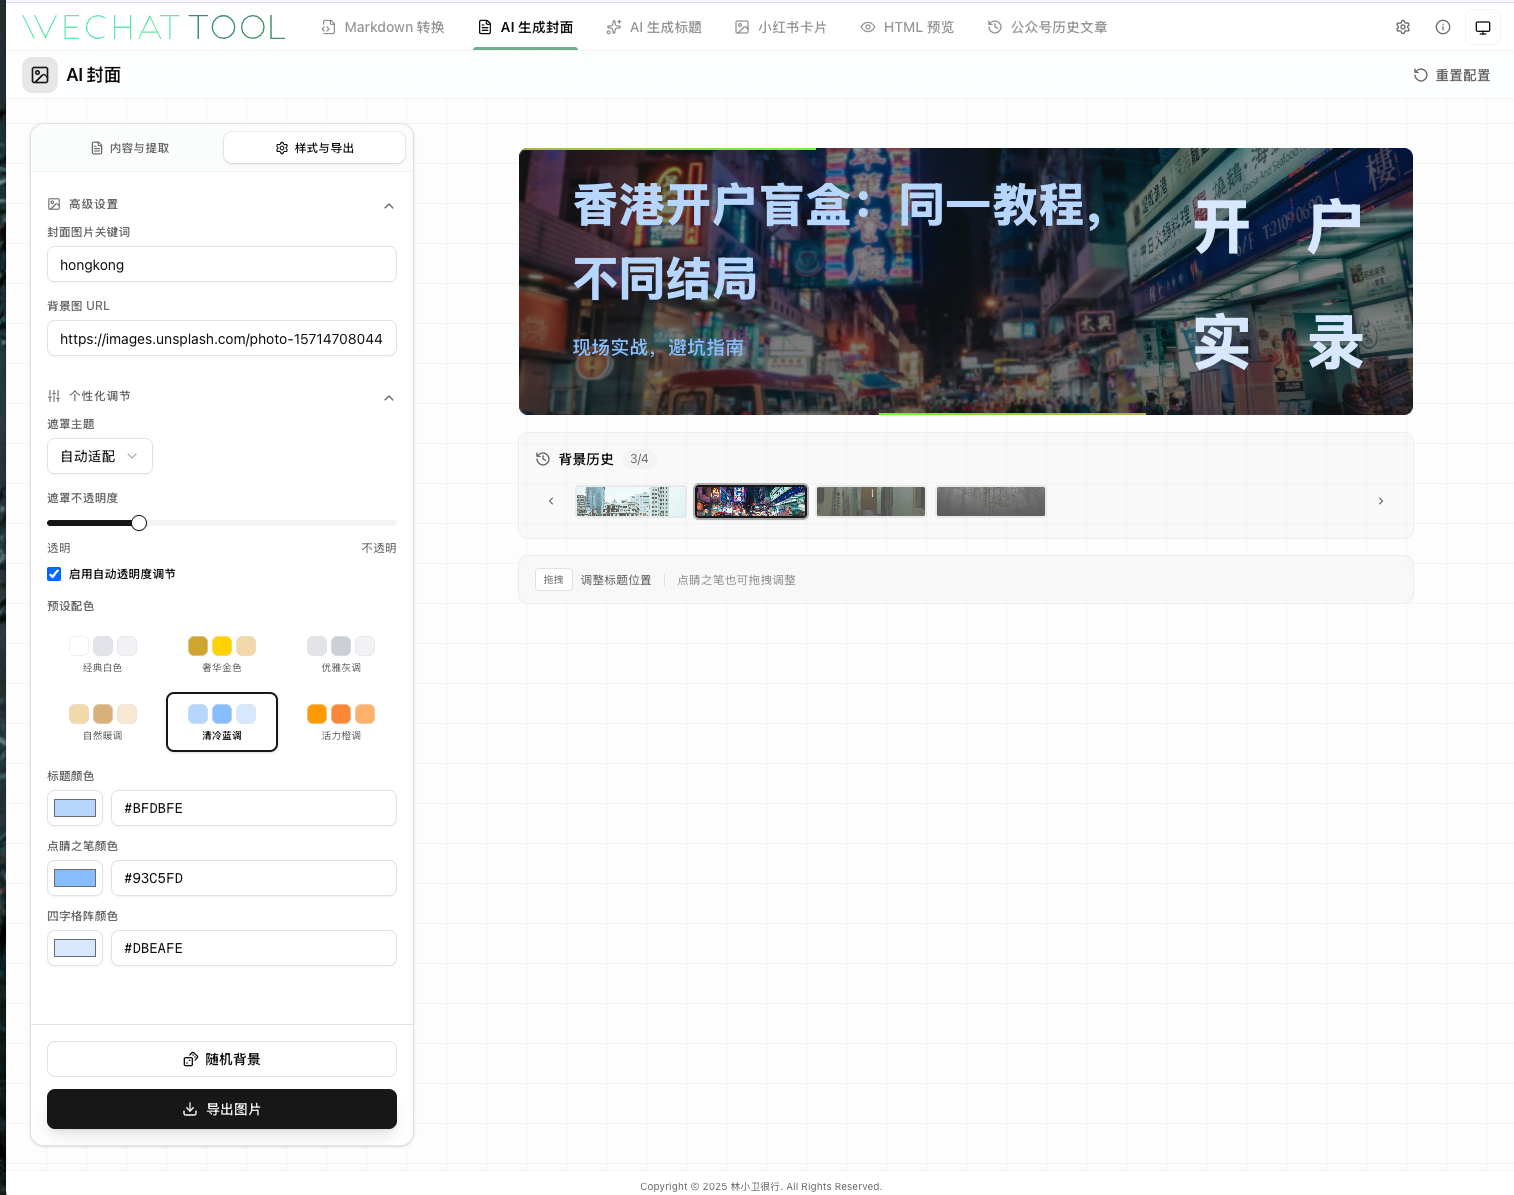Open settings gear icon in top bar
Viewport: 1514px width, 1195px height.
(1403, 27)
